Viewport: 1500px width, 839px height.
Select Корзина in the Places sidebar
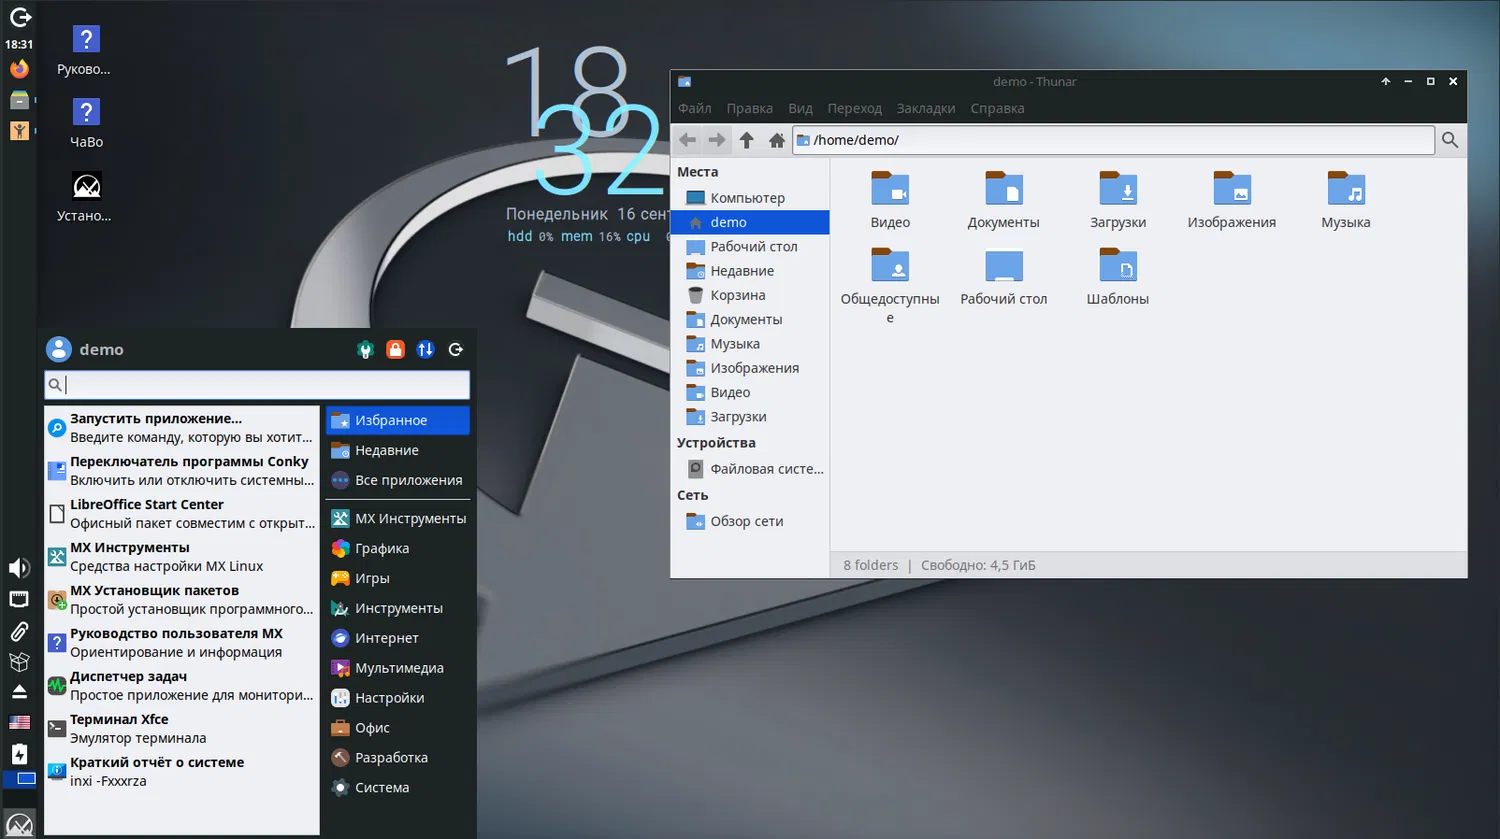click(737, 295)
